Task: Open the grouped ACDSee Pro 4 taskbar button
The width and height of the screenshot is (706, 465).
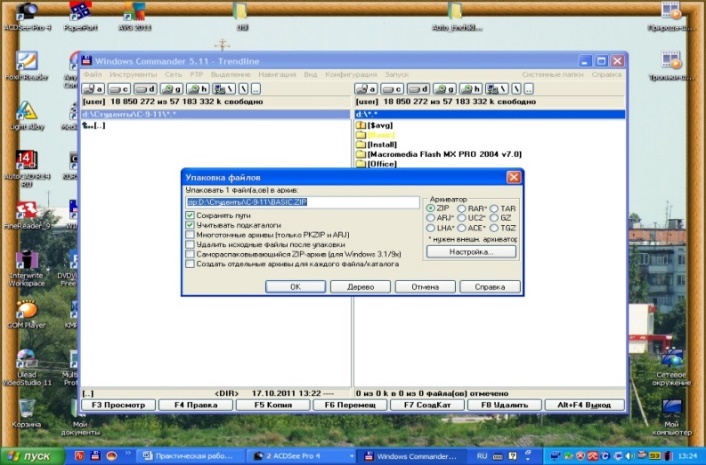Action: (302, 456)
